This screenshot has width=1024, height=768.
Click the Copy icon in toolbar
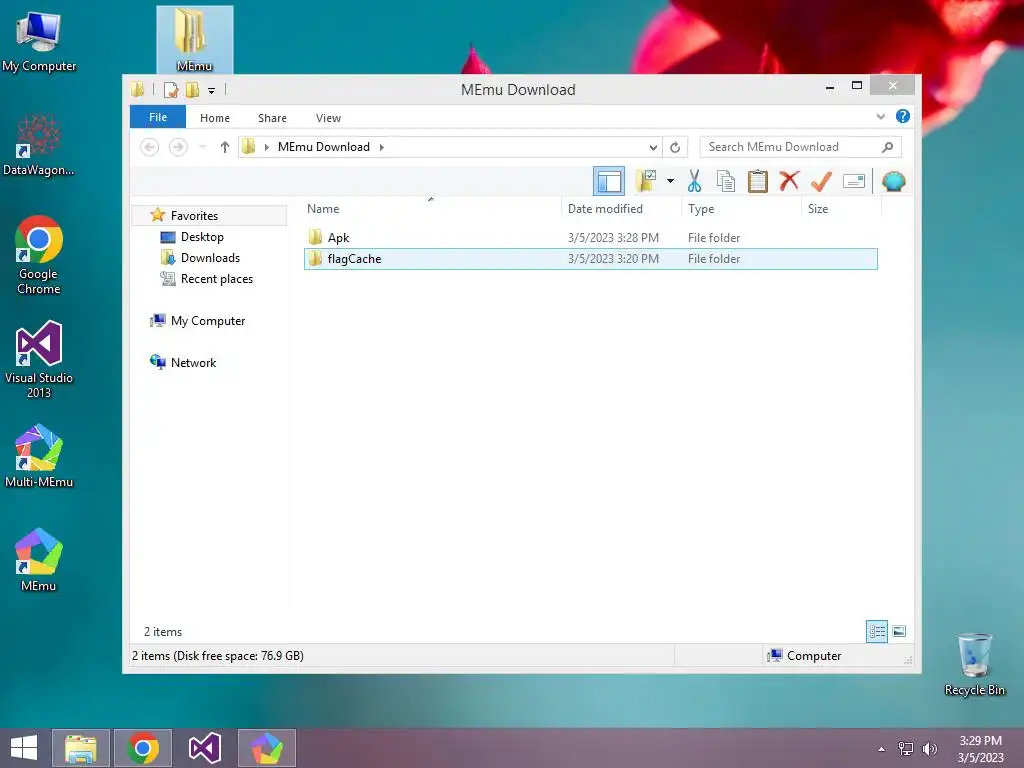click(x=726, y=181)
